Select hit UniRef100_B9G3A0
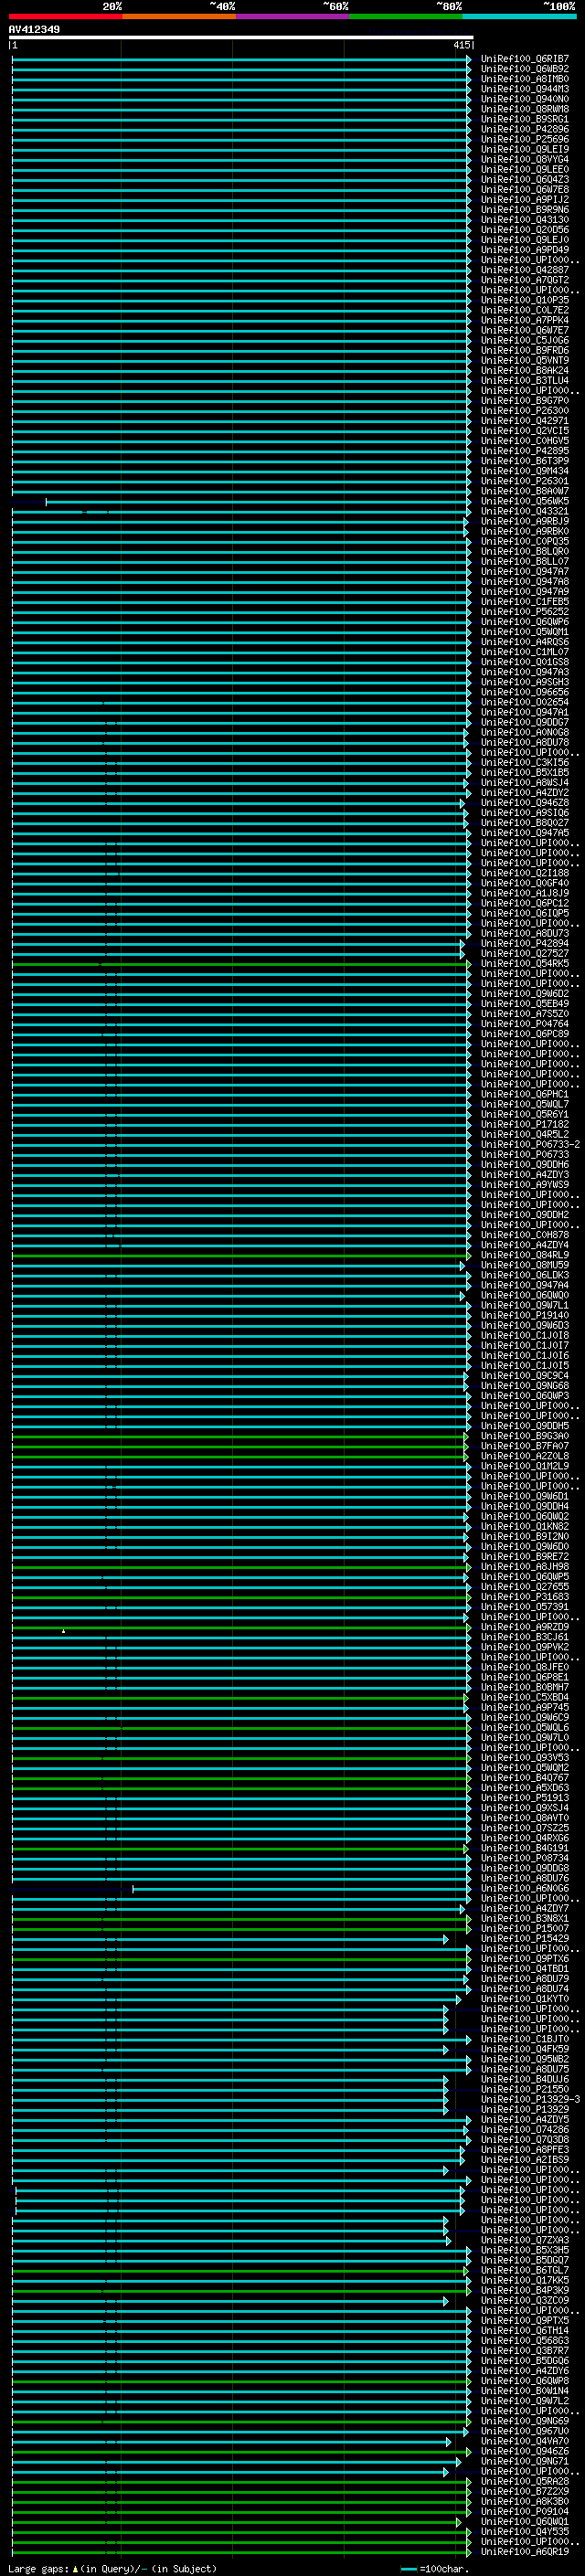The image size is (585, 2576). point(524,1436)
